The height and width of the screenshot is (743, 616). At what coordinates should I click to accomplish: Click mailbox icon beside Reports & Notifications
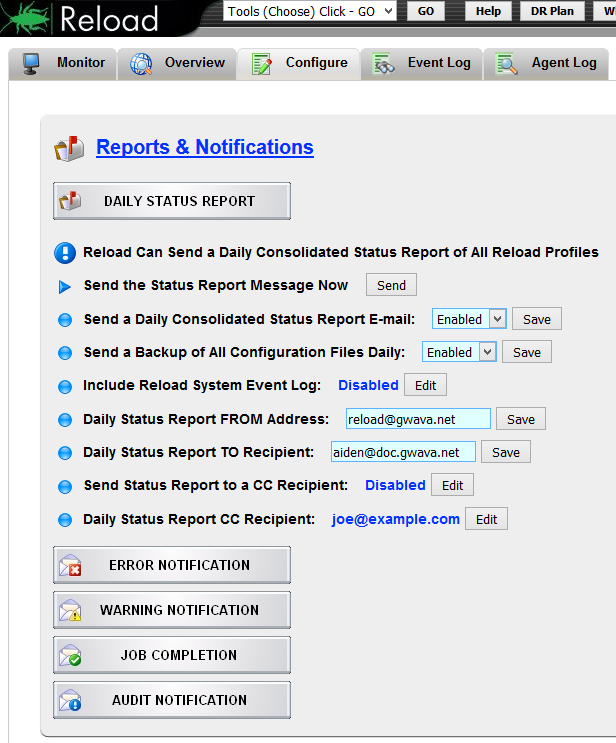point(69,148)
